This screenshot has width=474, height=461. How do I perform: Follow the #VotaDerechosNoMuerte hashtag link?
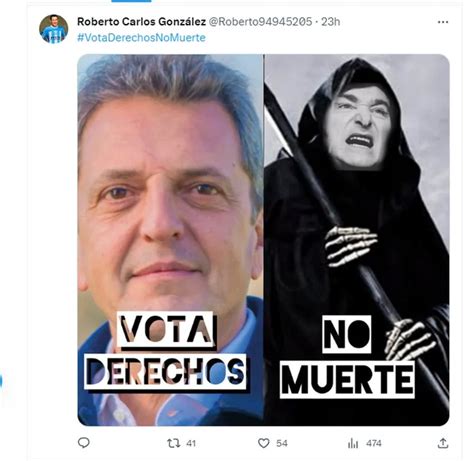click(x=141, y=37)
